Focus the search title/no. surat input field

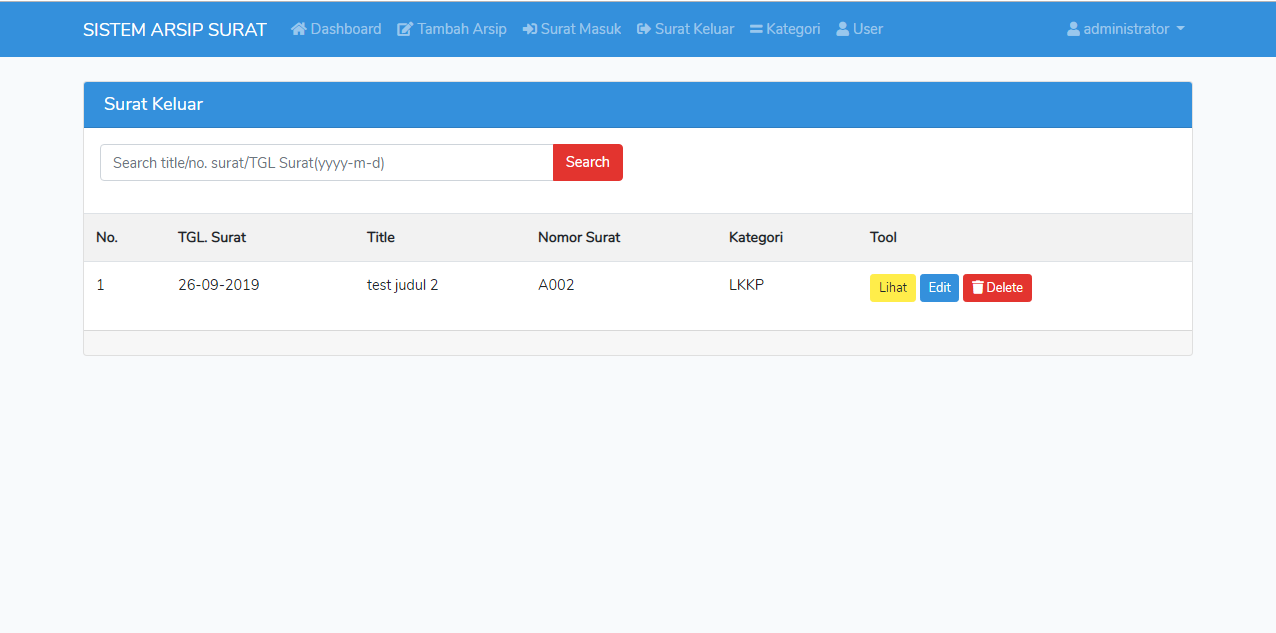click(327, 162)
